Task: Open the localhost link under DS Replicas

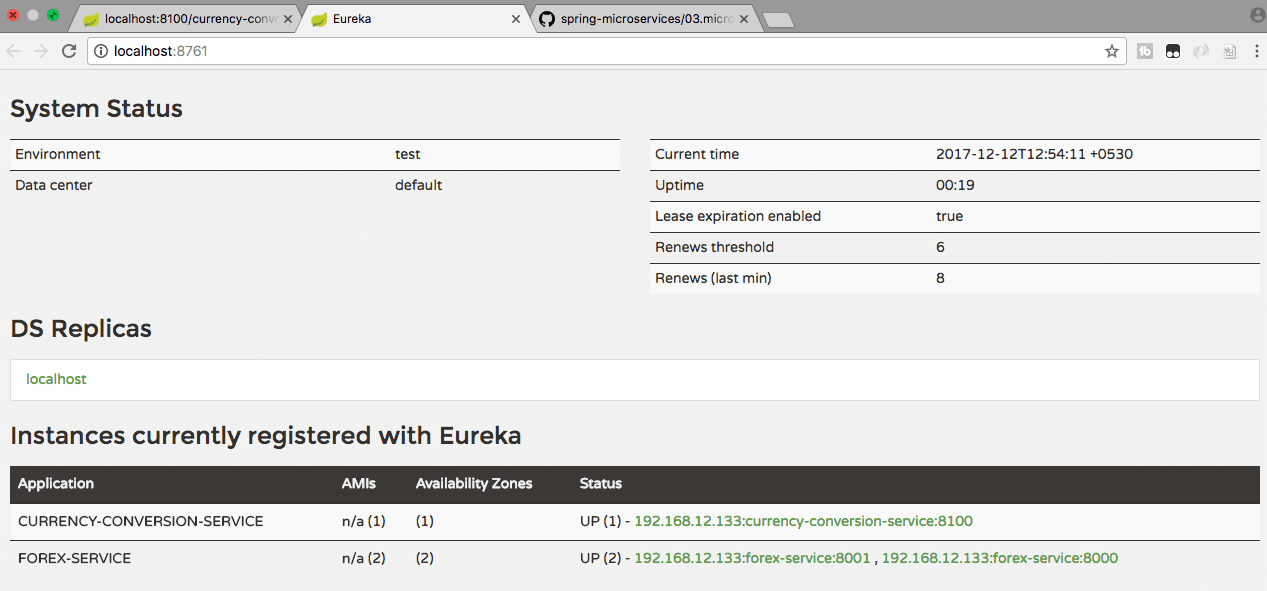Action: point(56,379)
